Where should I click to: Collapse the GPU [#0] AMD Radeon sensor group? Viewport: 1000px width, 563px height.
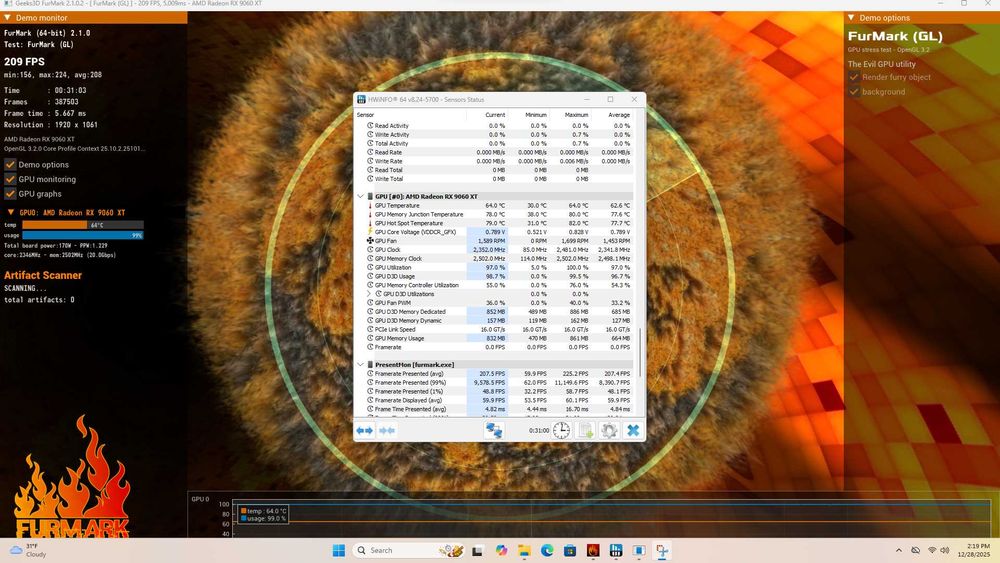(x=360, y=196)
